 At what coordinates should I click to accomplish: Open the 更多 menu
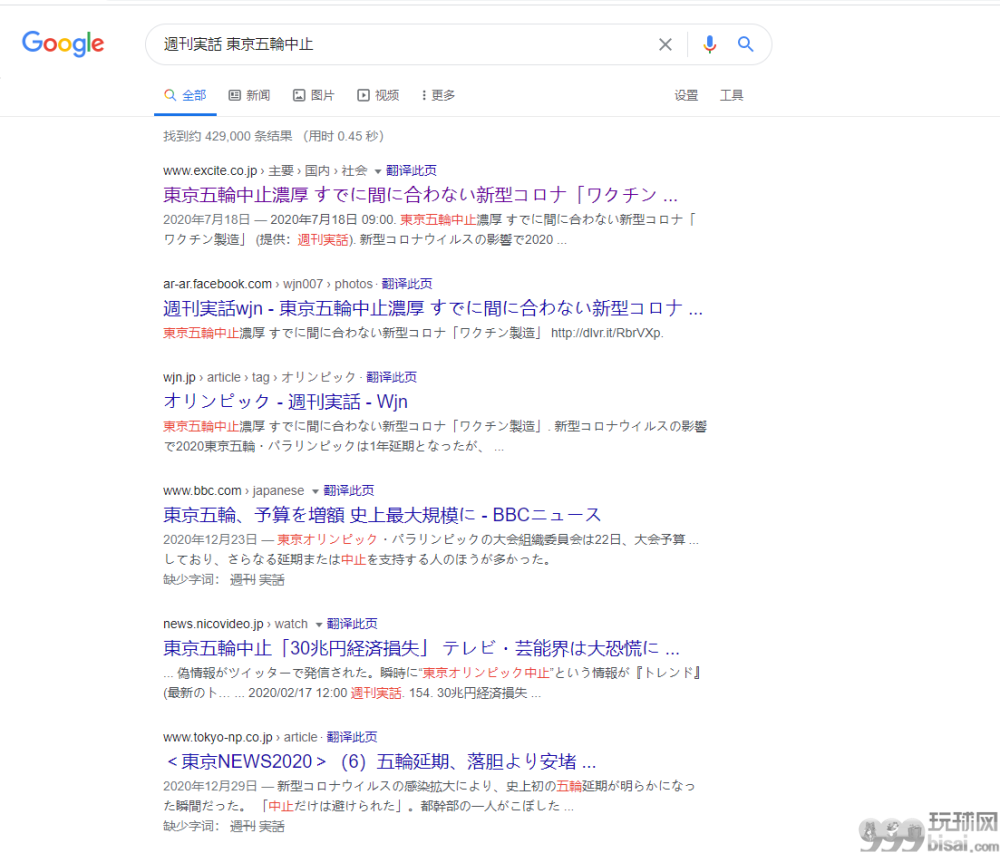tap(438, 96)
